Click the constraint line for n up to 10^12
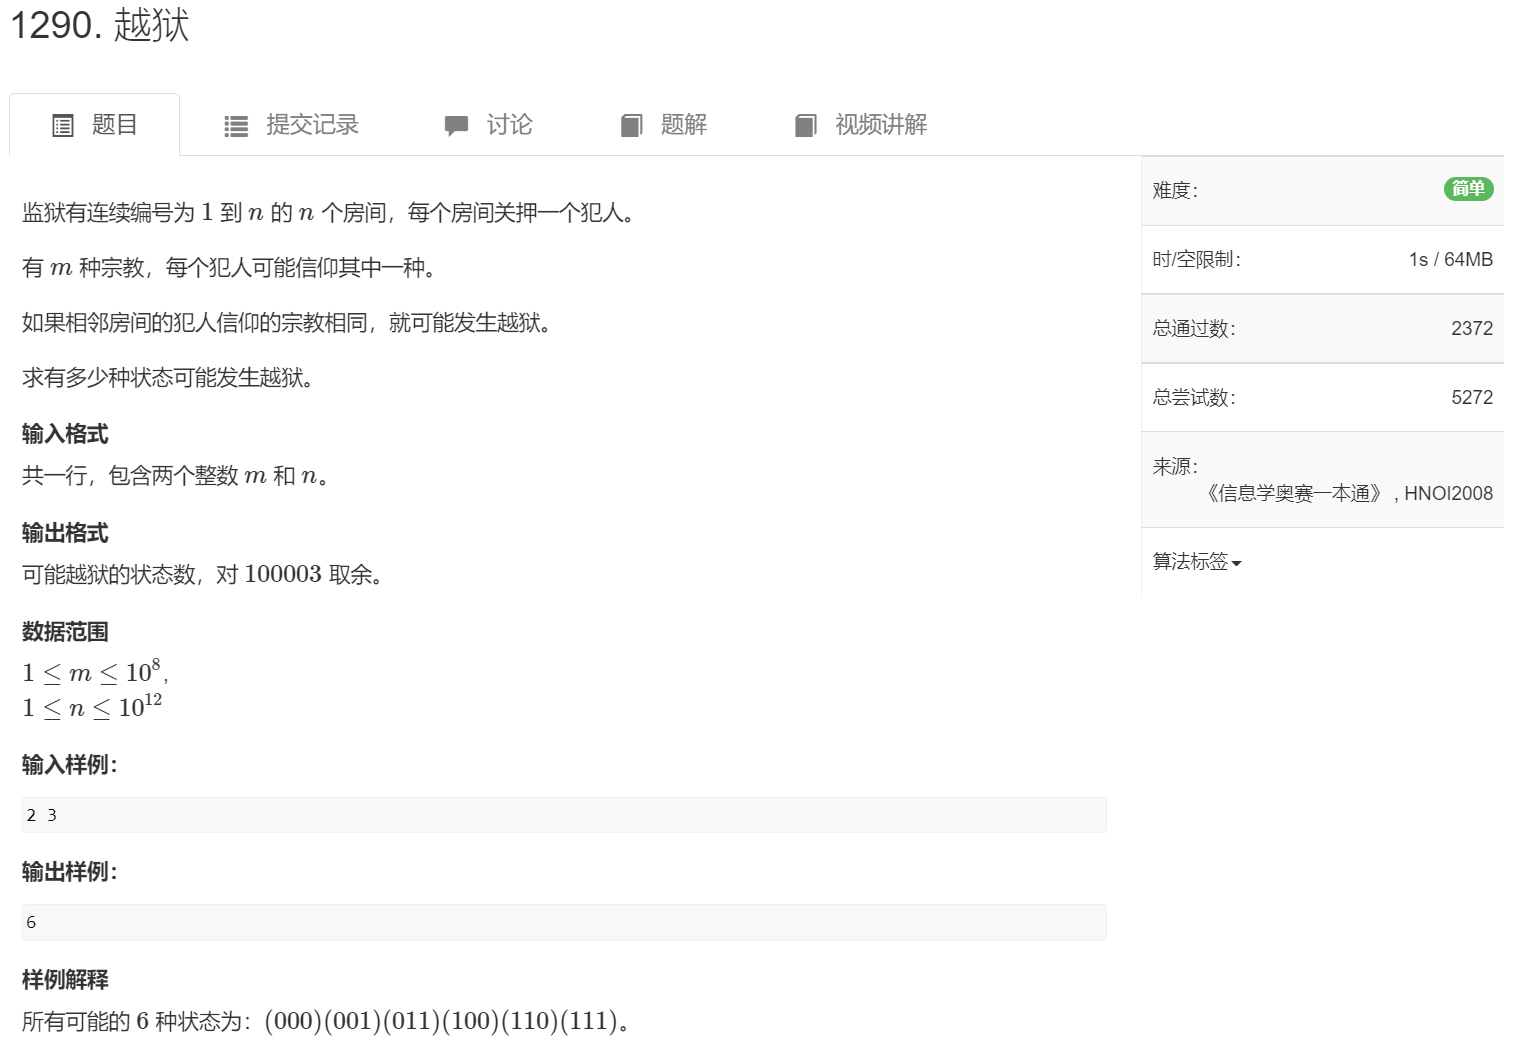 (x=92, y=707)
